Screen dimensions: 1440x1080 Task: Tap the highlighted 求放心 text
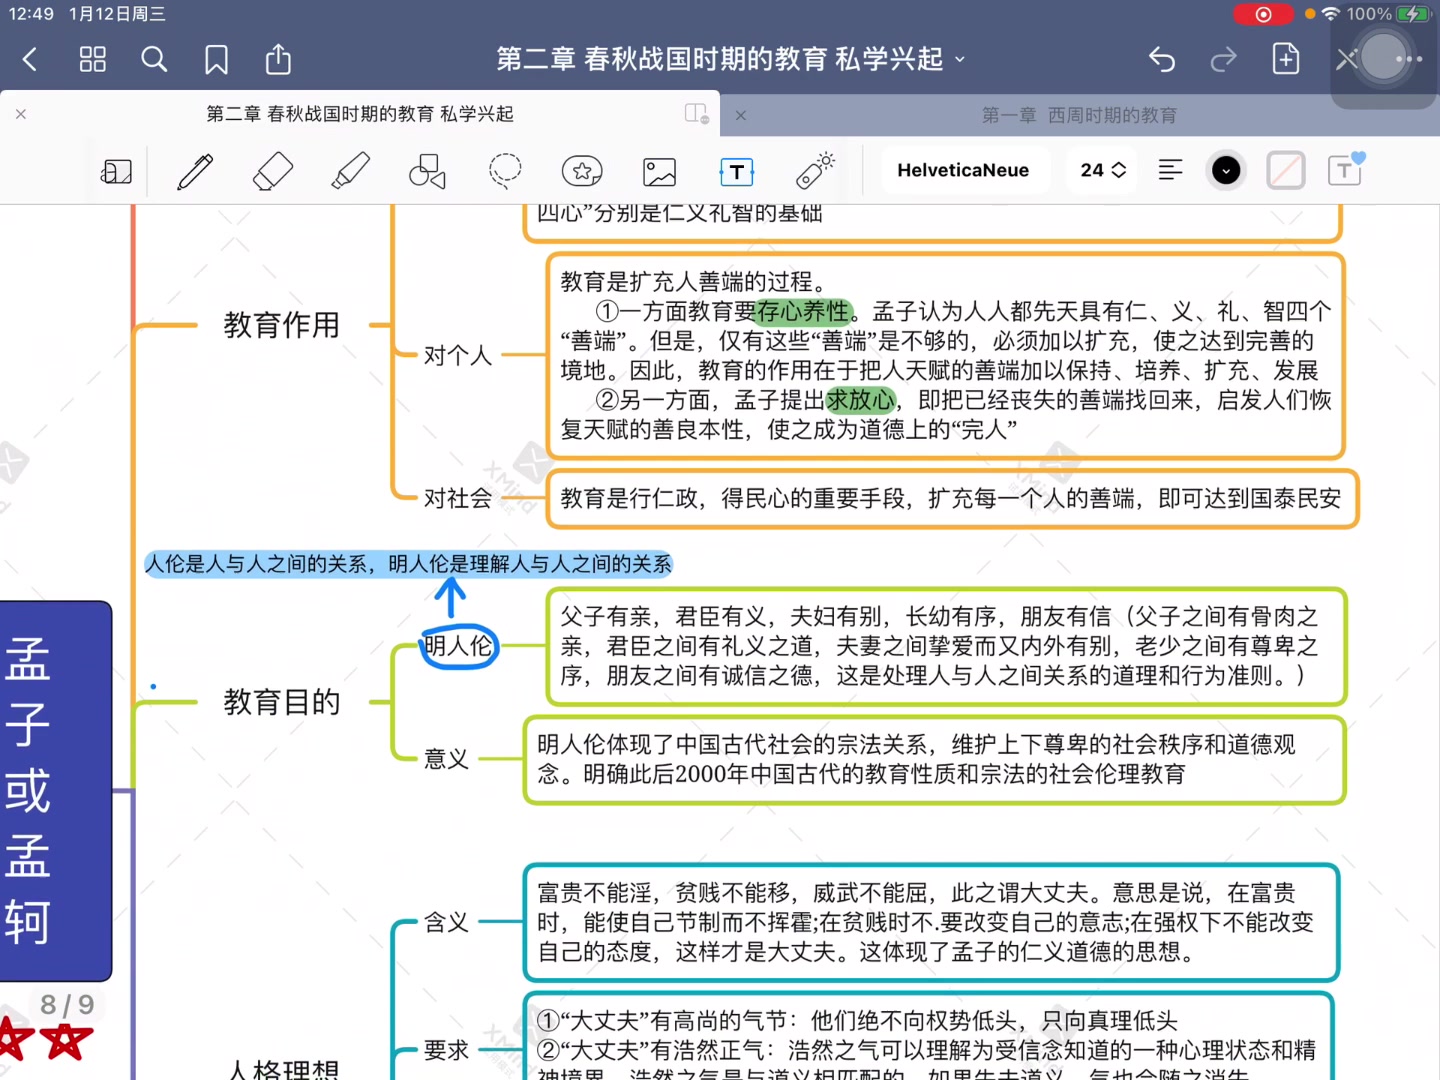pos(860,400)
